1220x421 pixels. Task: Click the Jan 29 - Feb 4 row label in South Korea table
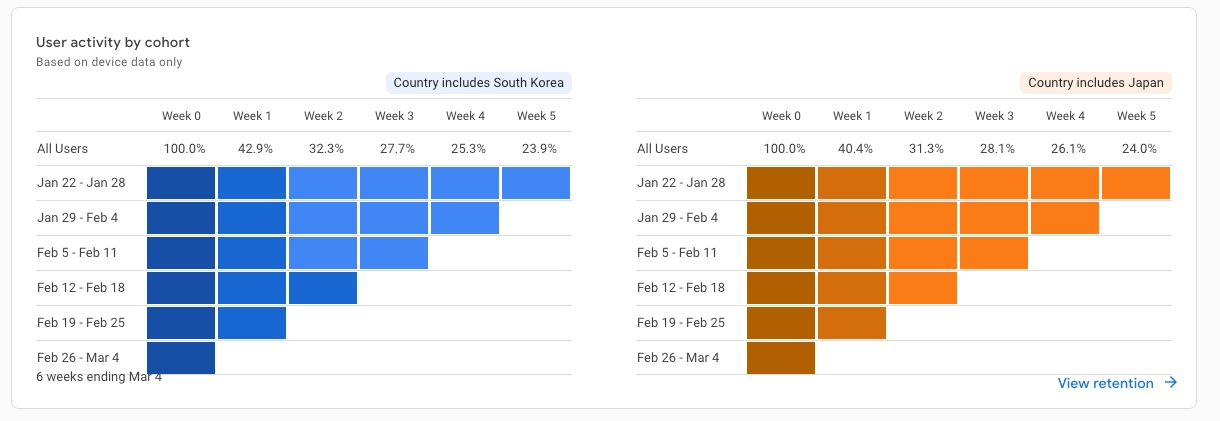pos(76,218)
